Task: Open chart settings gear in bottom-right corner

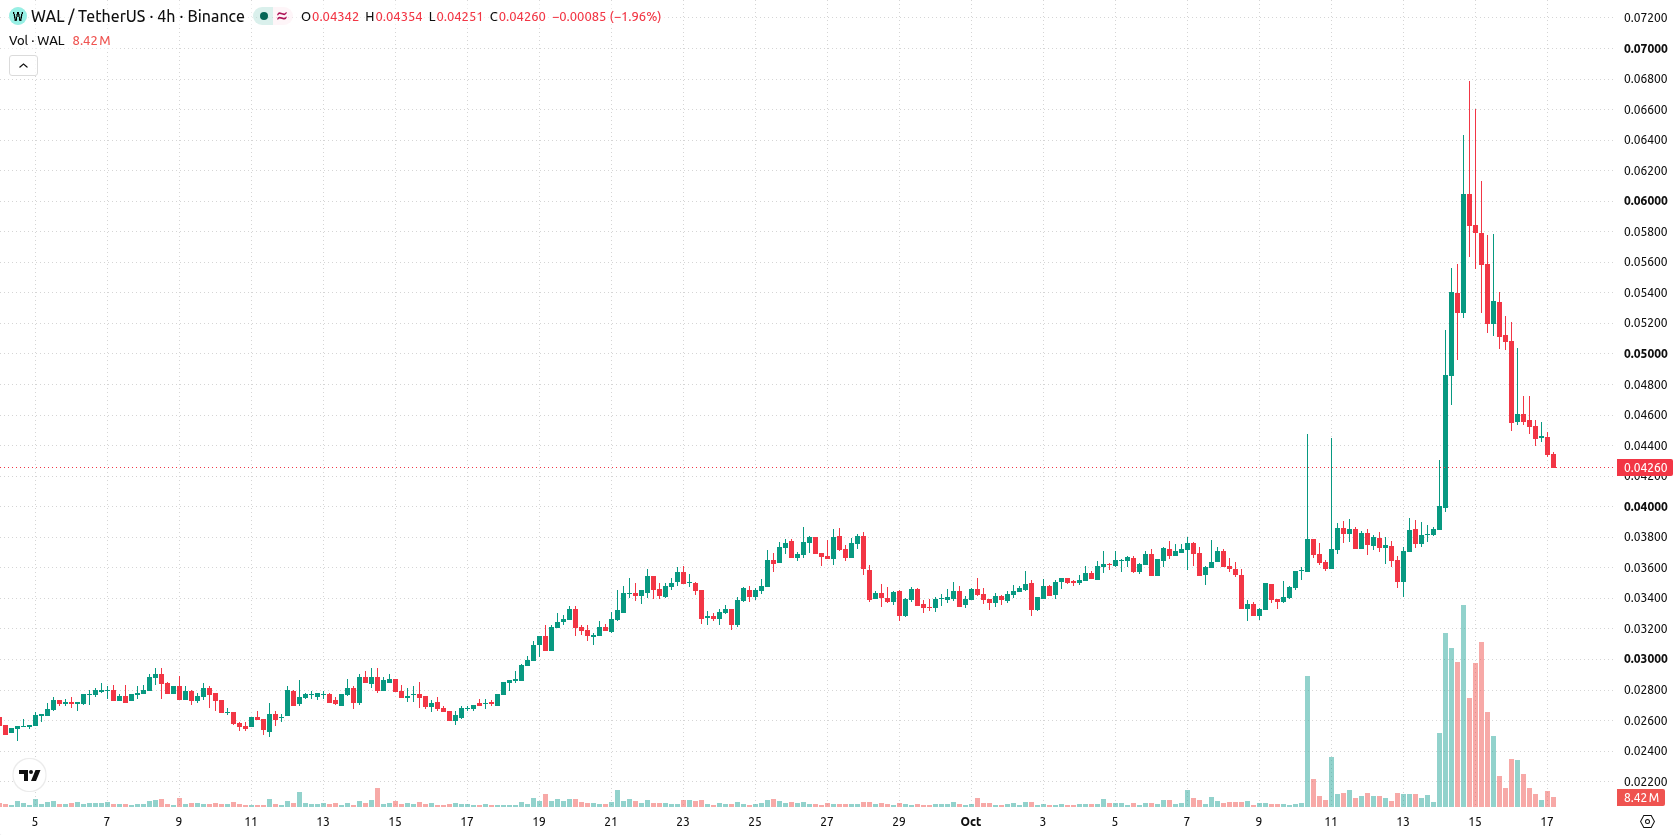Action: pyautogui.click(x=1647, y=821)
